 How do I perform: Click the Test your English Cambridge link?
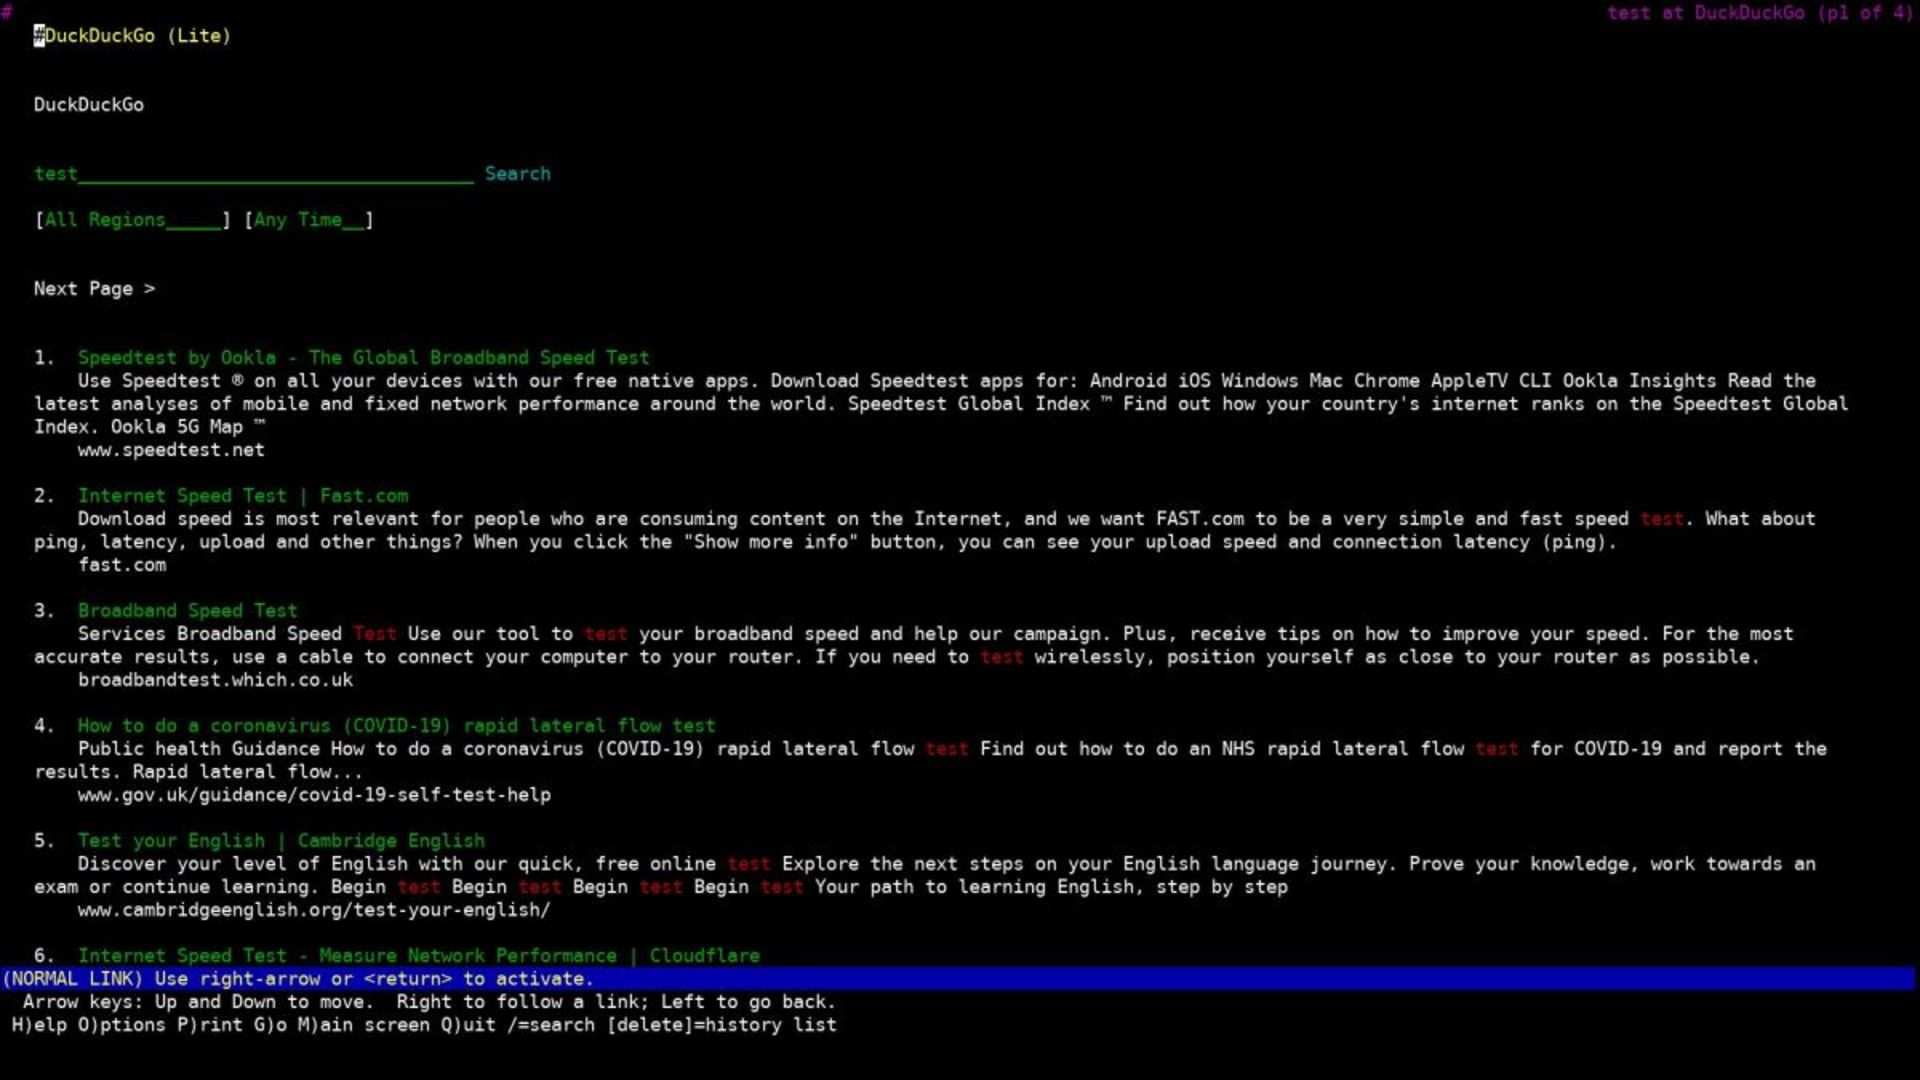281,840
